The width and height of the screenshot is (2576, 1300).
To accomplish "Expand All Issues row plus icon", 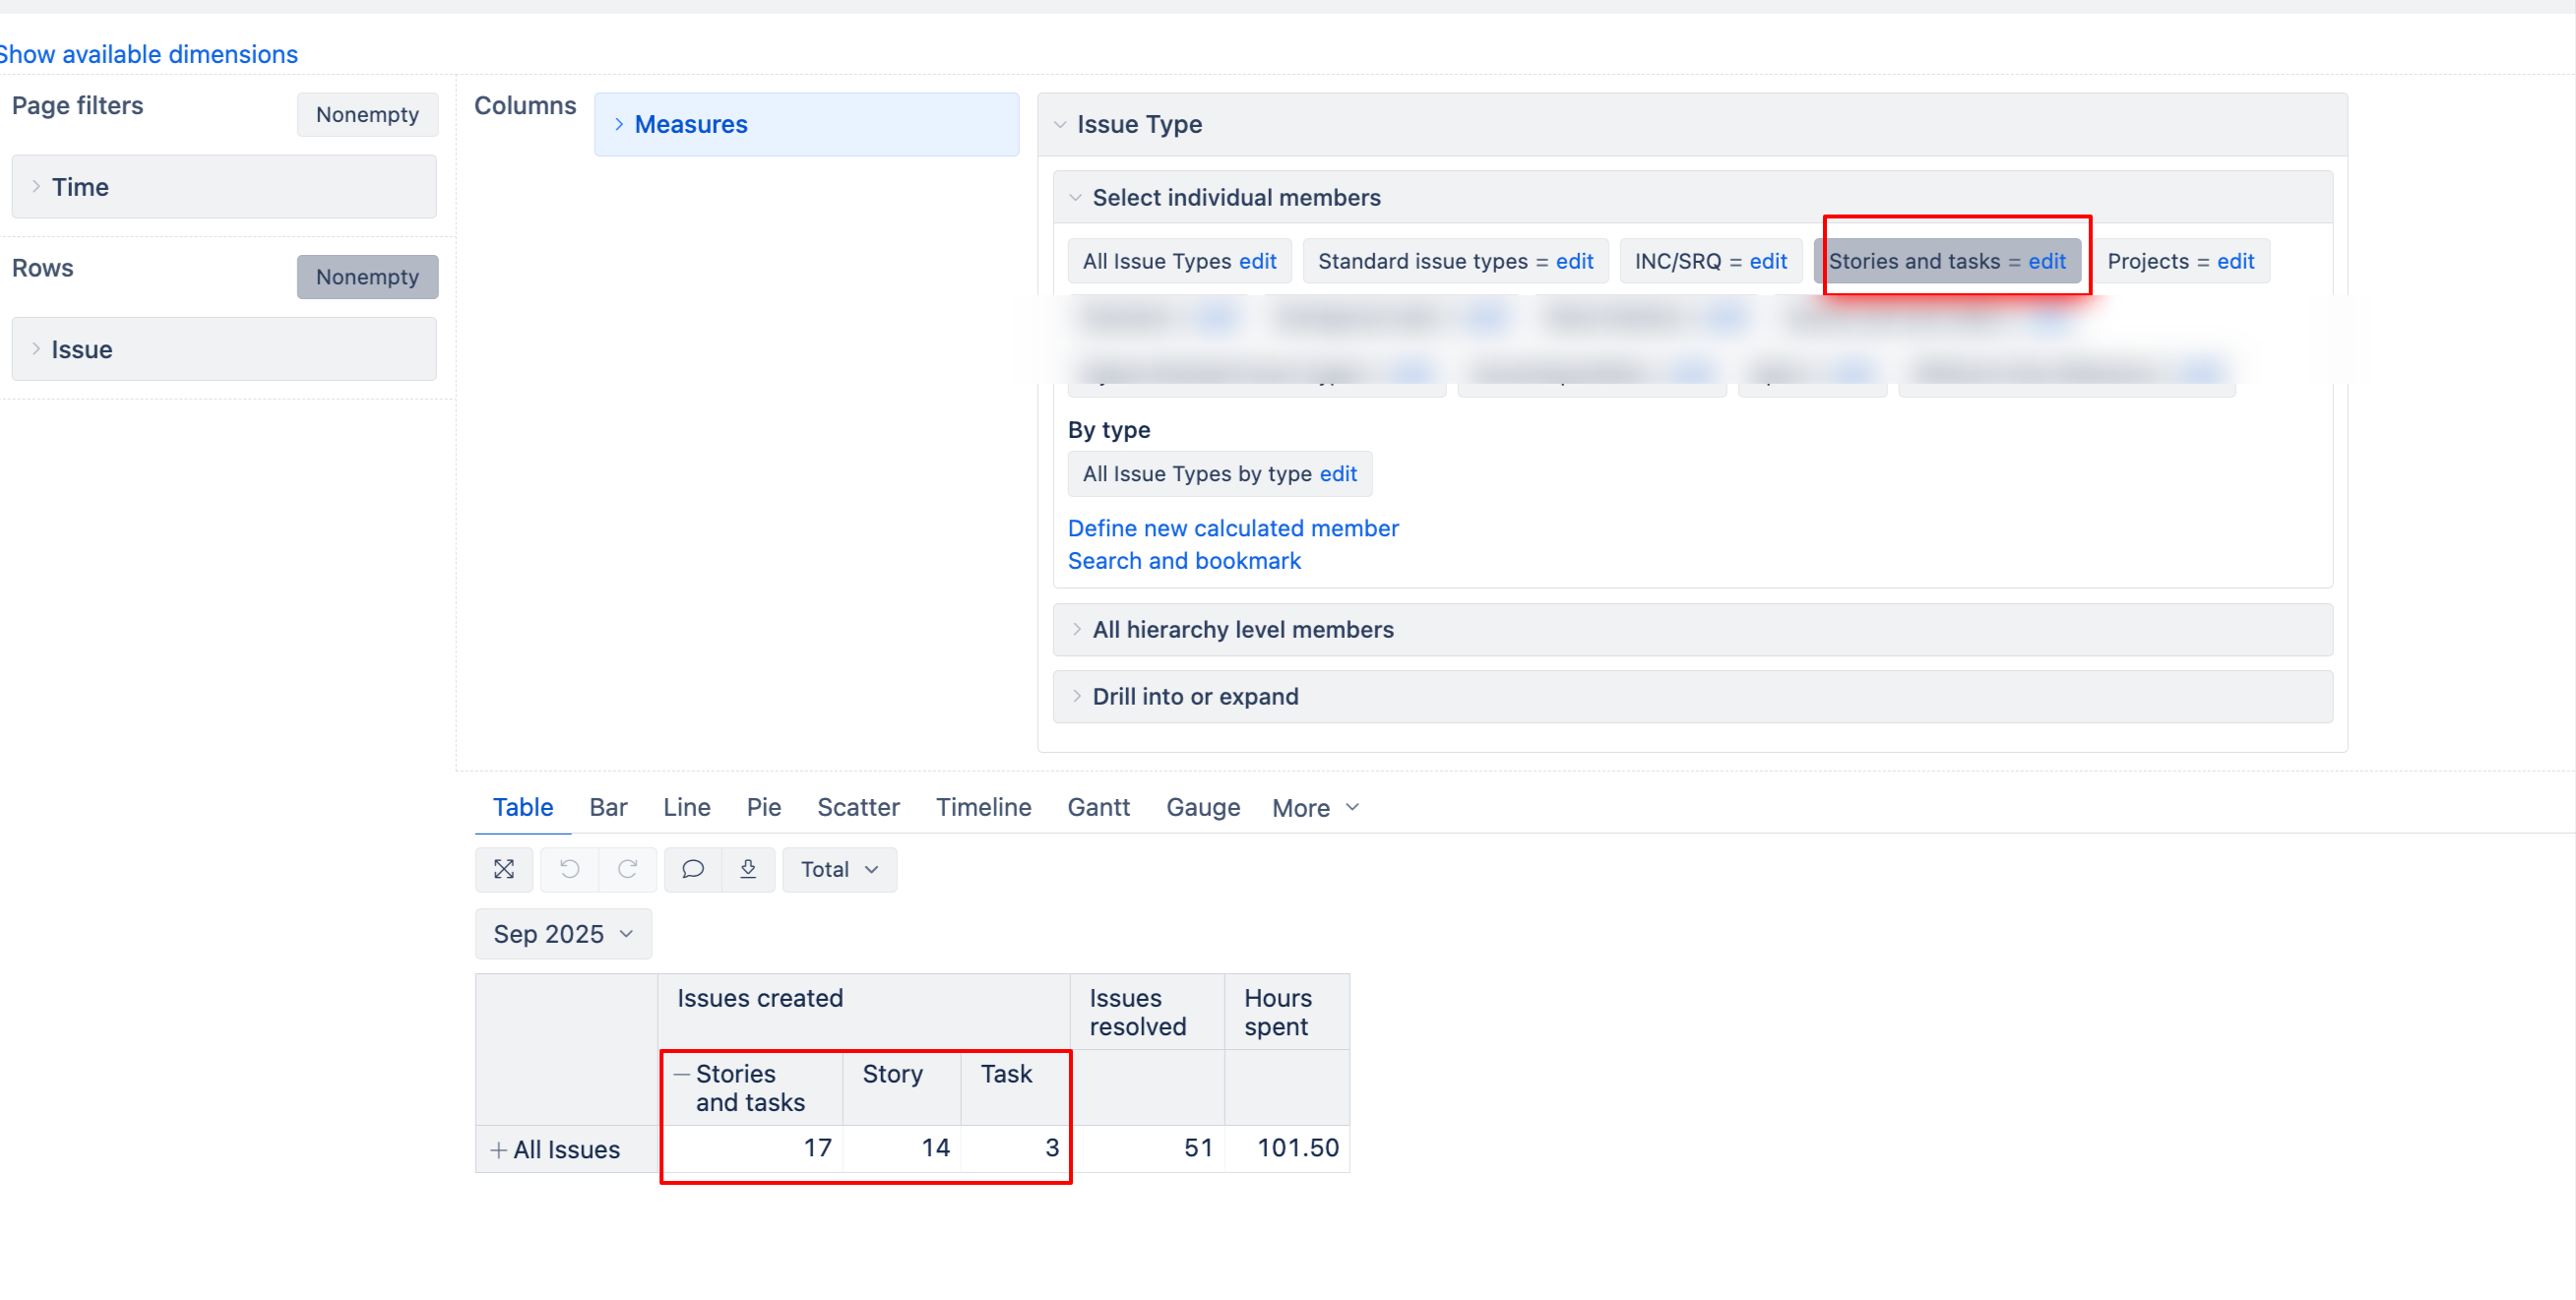I will point(498,1150).
